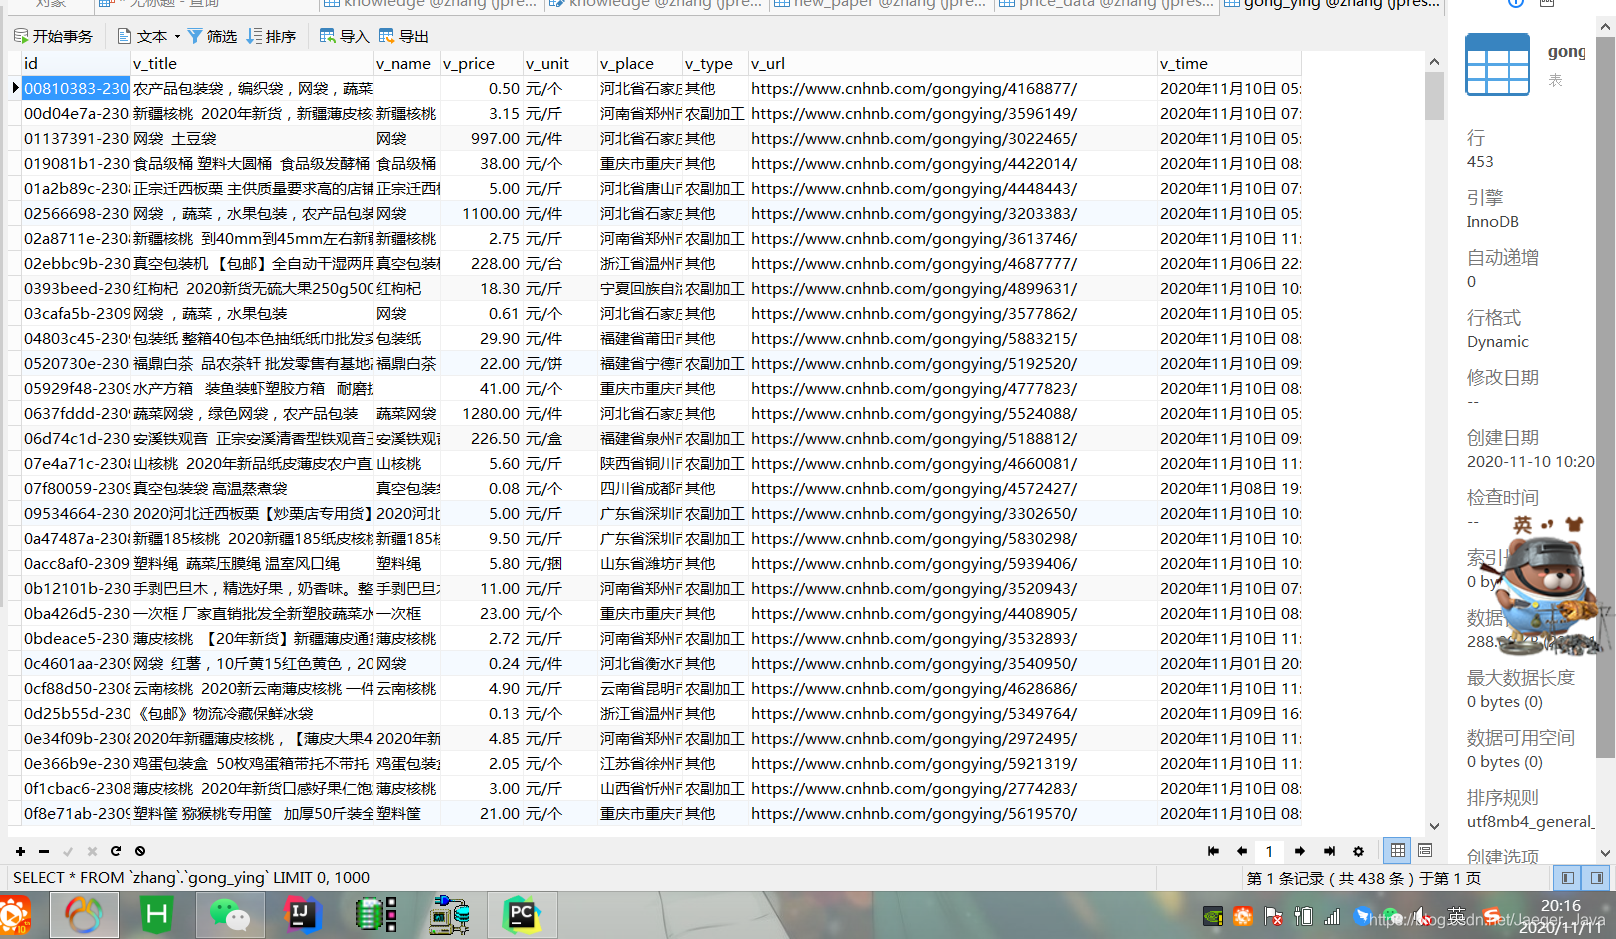Image resolution: width=1616 pixels, height=939 pixels.
Task: Click the v_price column header
Action: 481,63
